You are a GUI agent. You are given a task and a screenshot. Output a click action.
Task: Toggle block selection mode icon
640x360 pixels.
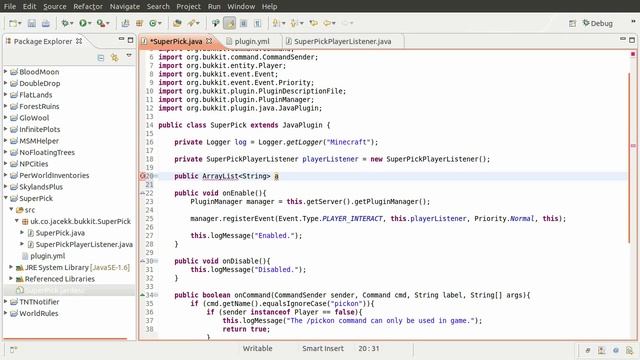pos(244,23)
